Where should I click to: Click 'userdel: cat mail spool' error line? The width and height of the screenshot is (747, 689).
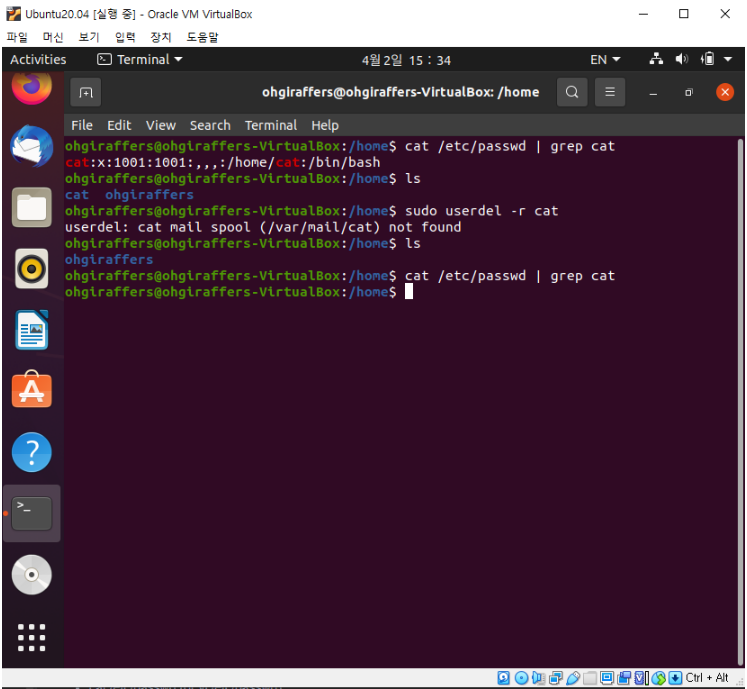[263, 227]
